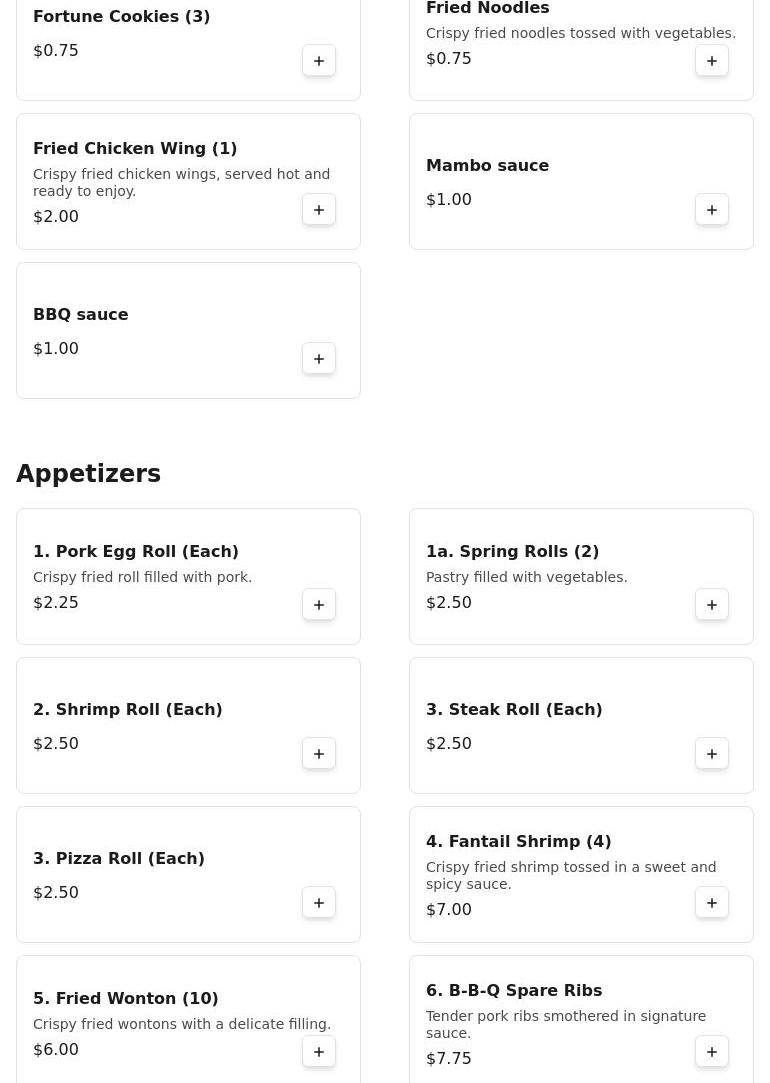
Task: Click plus button for Mambo sauce
Action: (712, 210)
